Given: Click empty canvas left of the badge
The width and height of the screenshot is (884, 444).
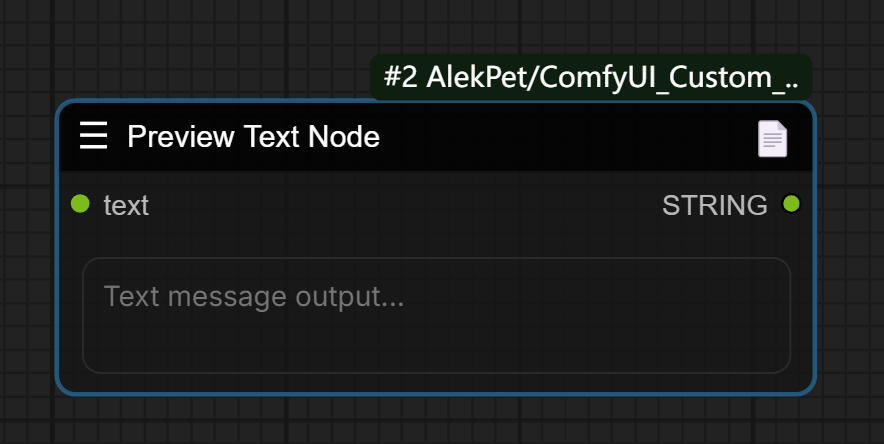Looking at the screenshot, I should (x=200, y=60).
